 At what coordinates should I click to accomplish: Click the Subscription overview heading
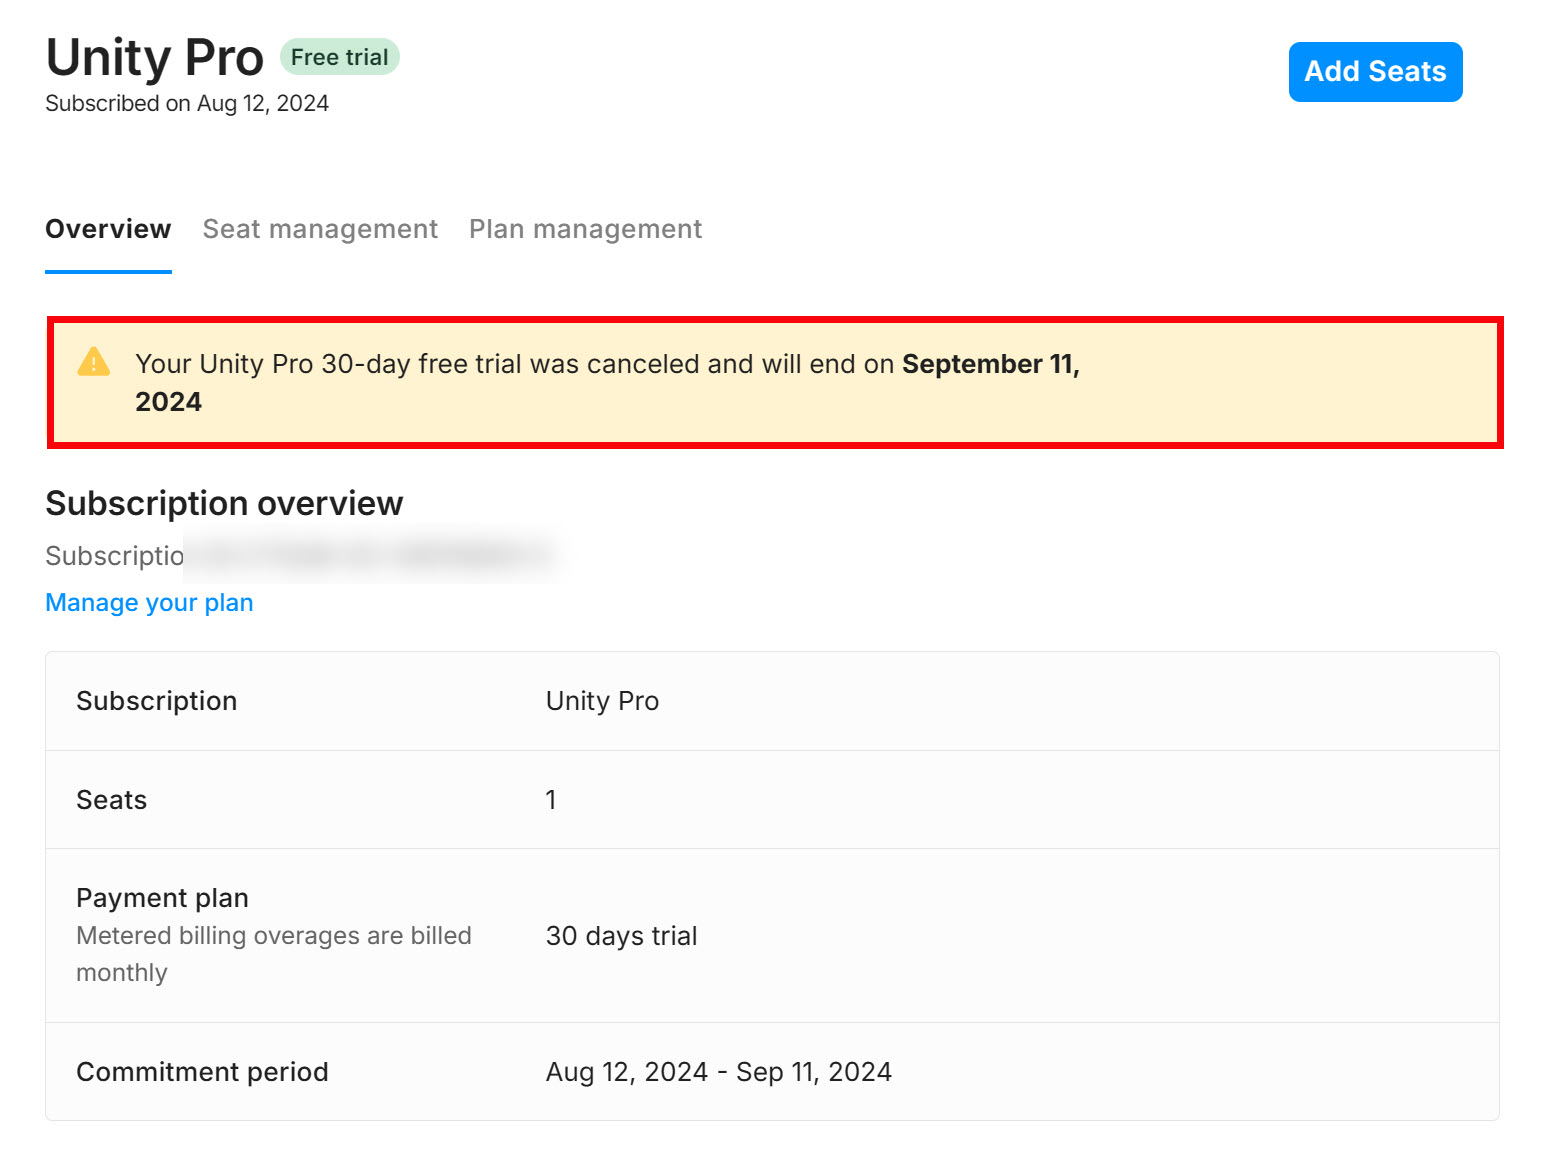coord(224,503)
